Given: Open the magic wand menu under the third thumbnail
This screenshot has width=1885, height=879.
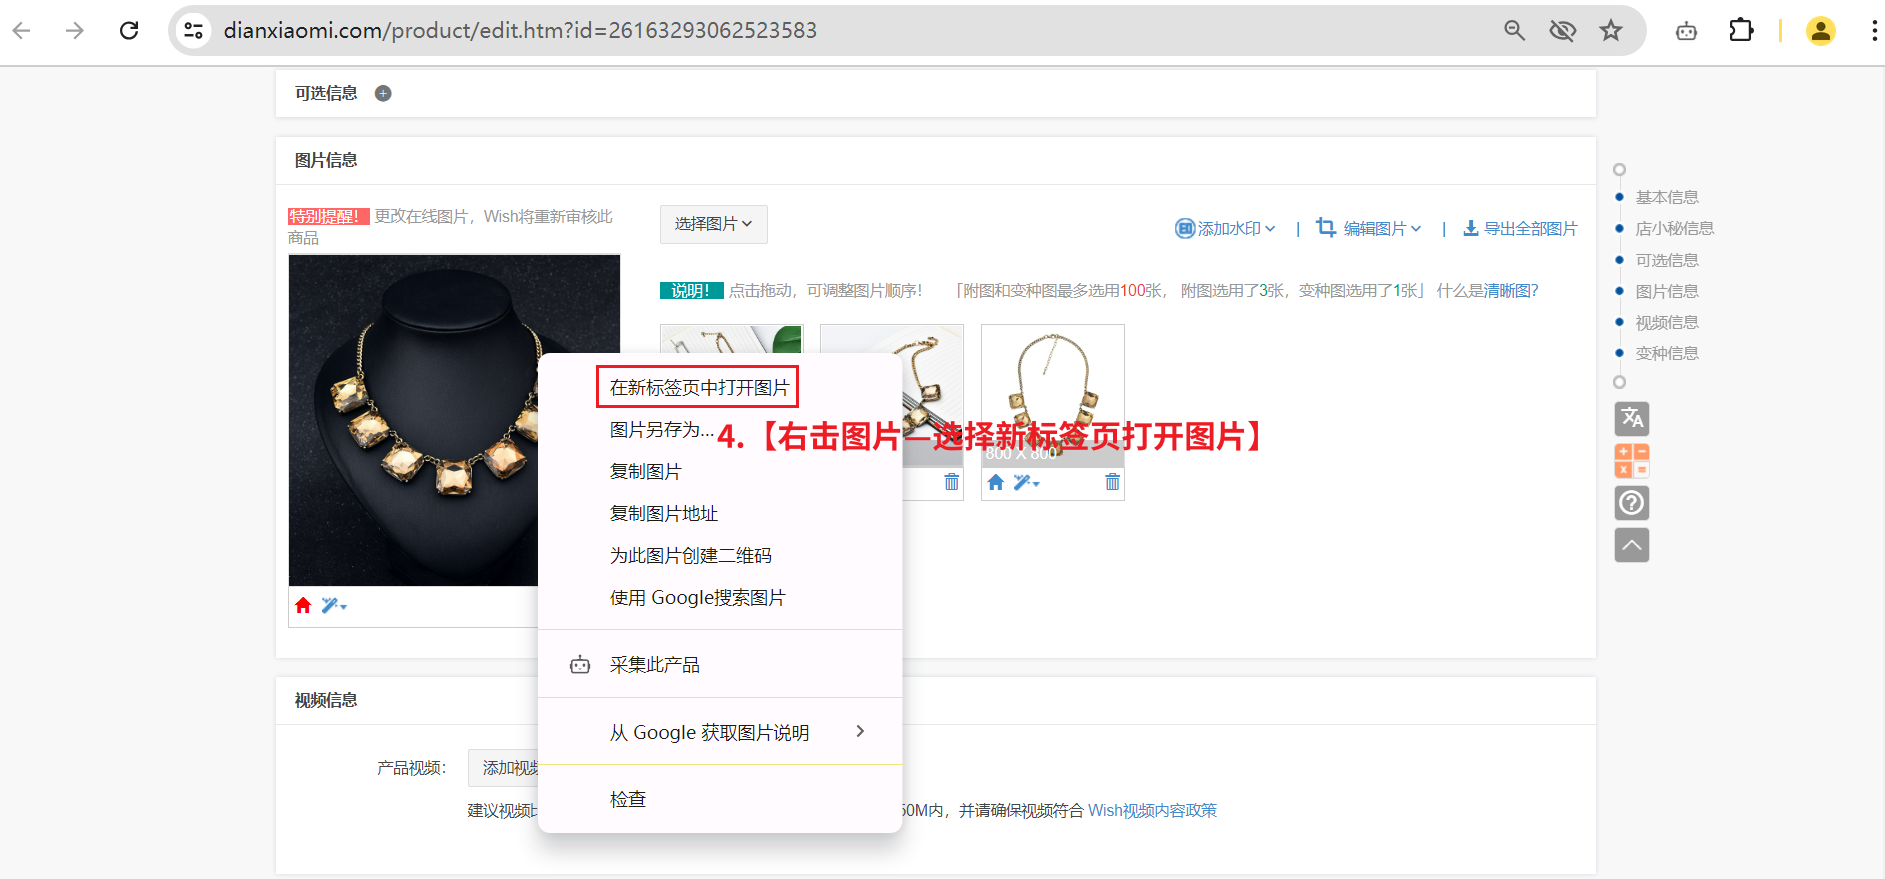Looking at the screenshot, I should 1026,483.
